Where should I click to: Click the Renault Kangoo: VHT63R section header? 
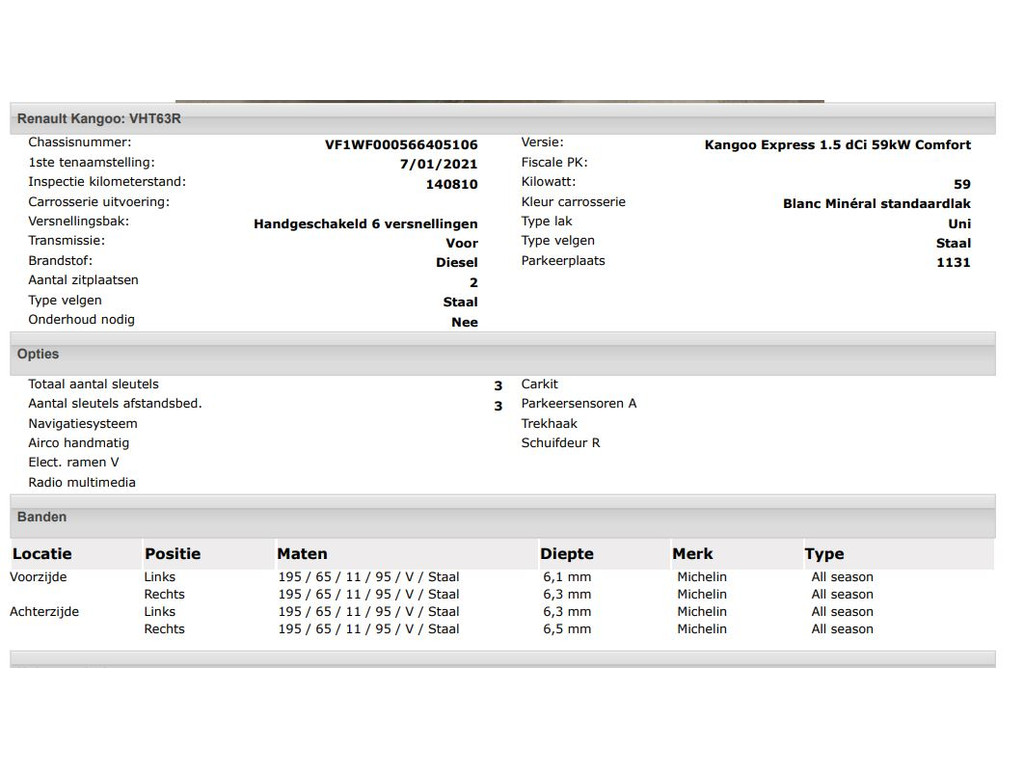click(x=99, y=119)
